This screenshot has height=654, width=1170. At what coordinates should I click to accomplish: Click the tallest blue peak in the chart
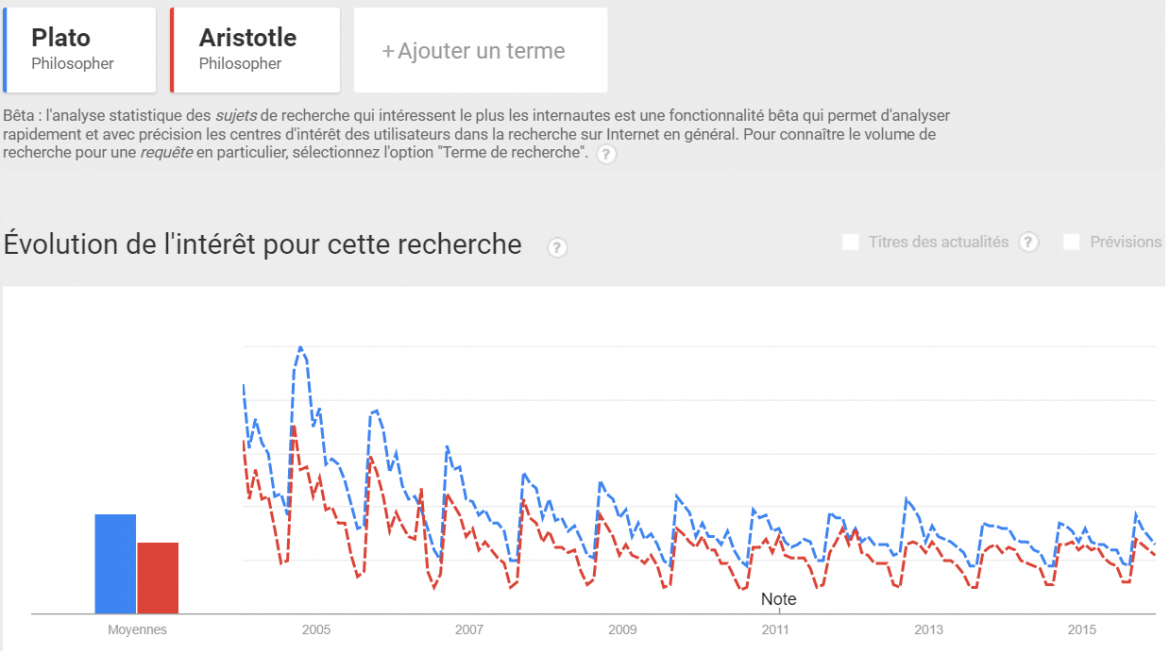[300, 347]
